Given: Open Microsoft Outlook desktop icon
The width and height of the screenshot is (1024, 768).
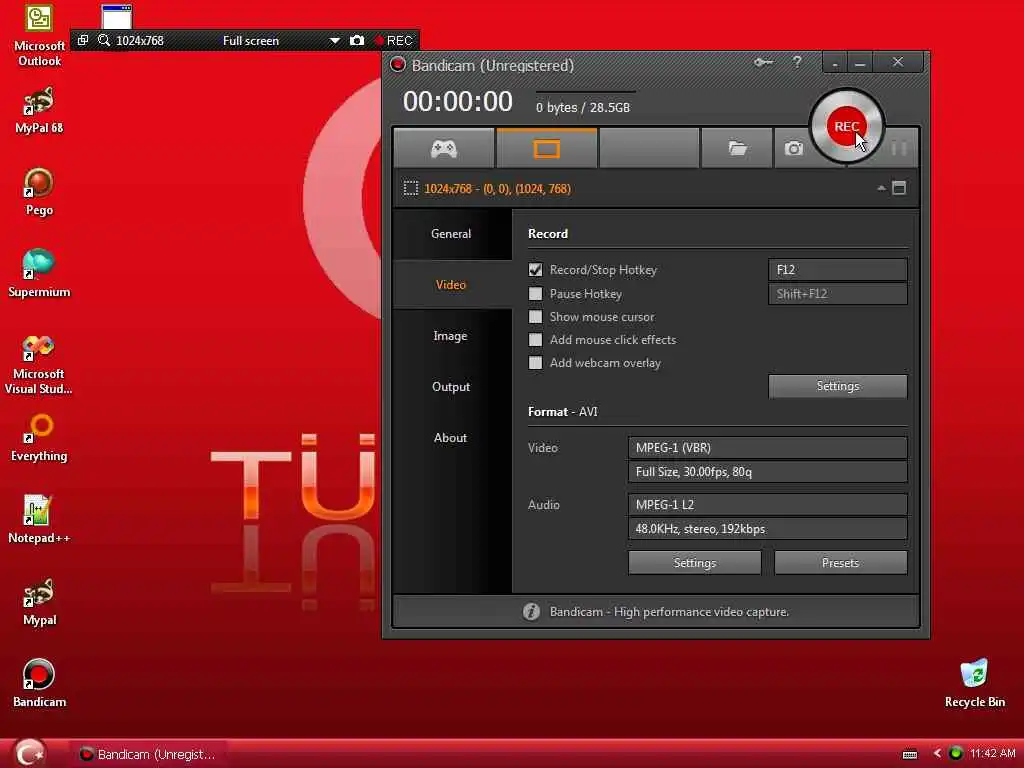Looking at the screenshot, I should [39, 37].
